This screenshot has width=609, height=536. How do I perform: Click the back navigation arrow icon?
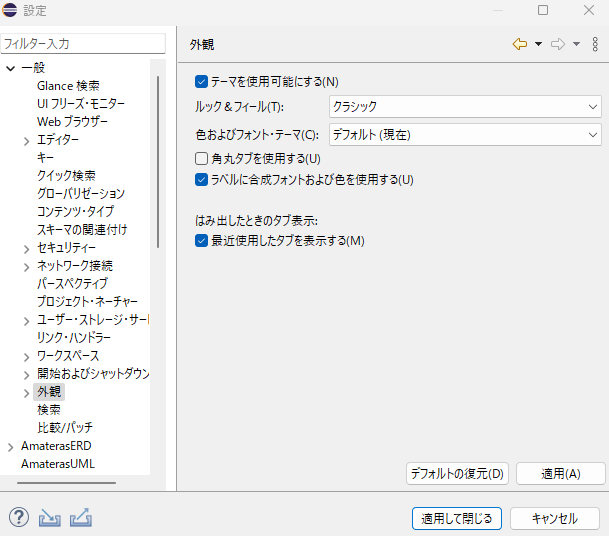tap(520, 44)
